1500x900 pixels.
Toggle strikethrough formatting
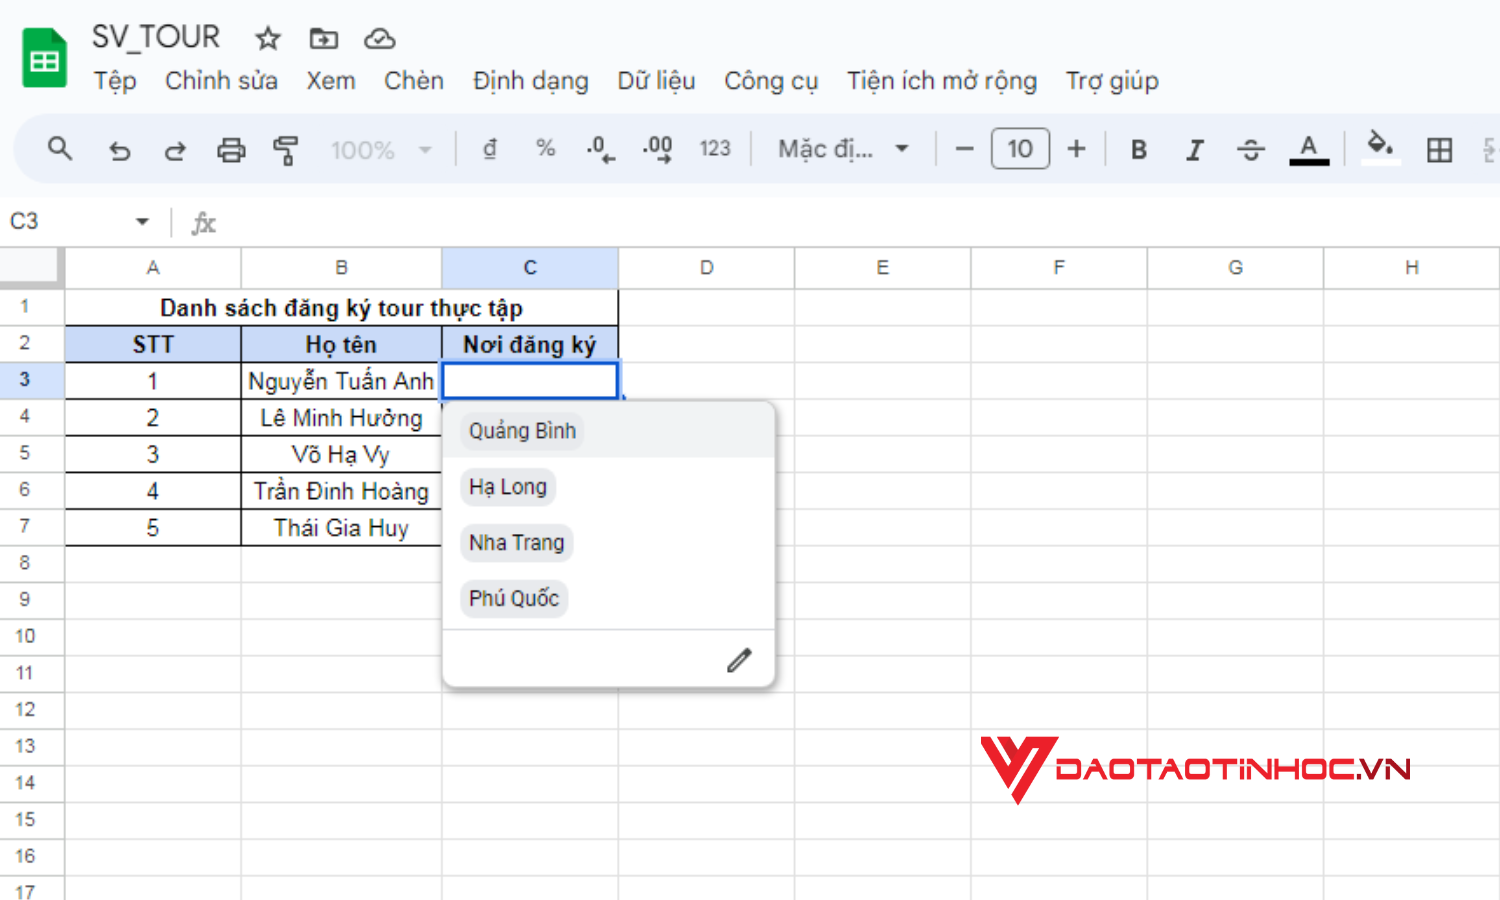(1250, 150)
